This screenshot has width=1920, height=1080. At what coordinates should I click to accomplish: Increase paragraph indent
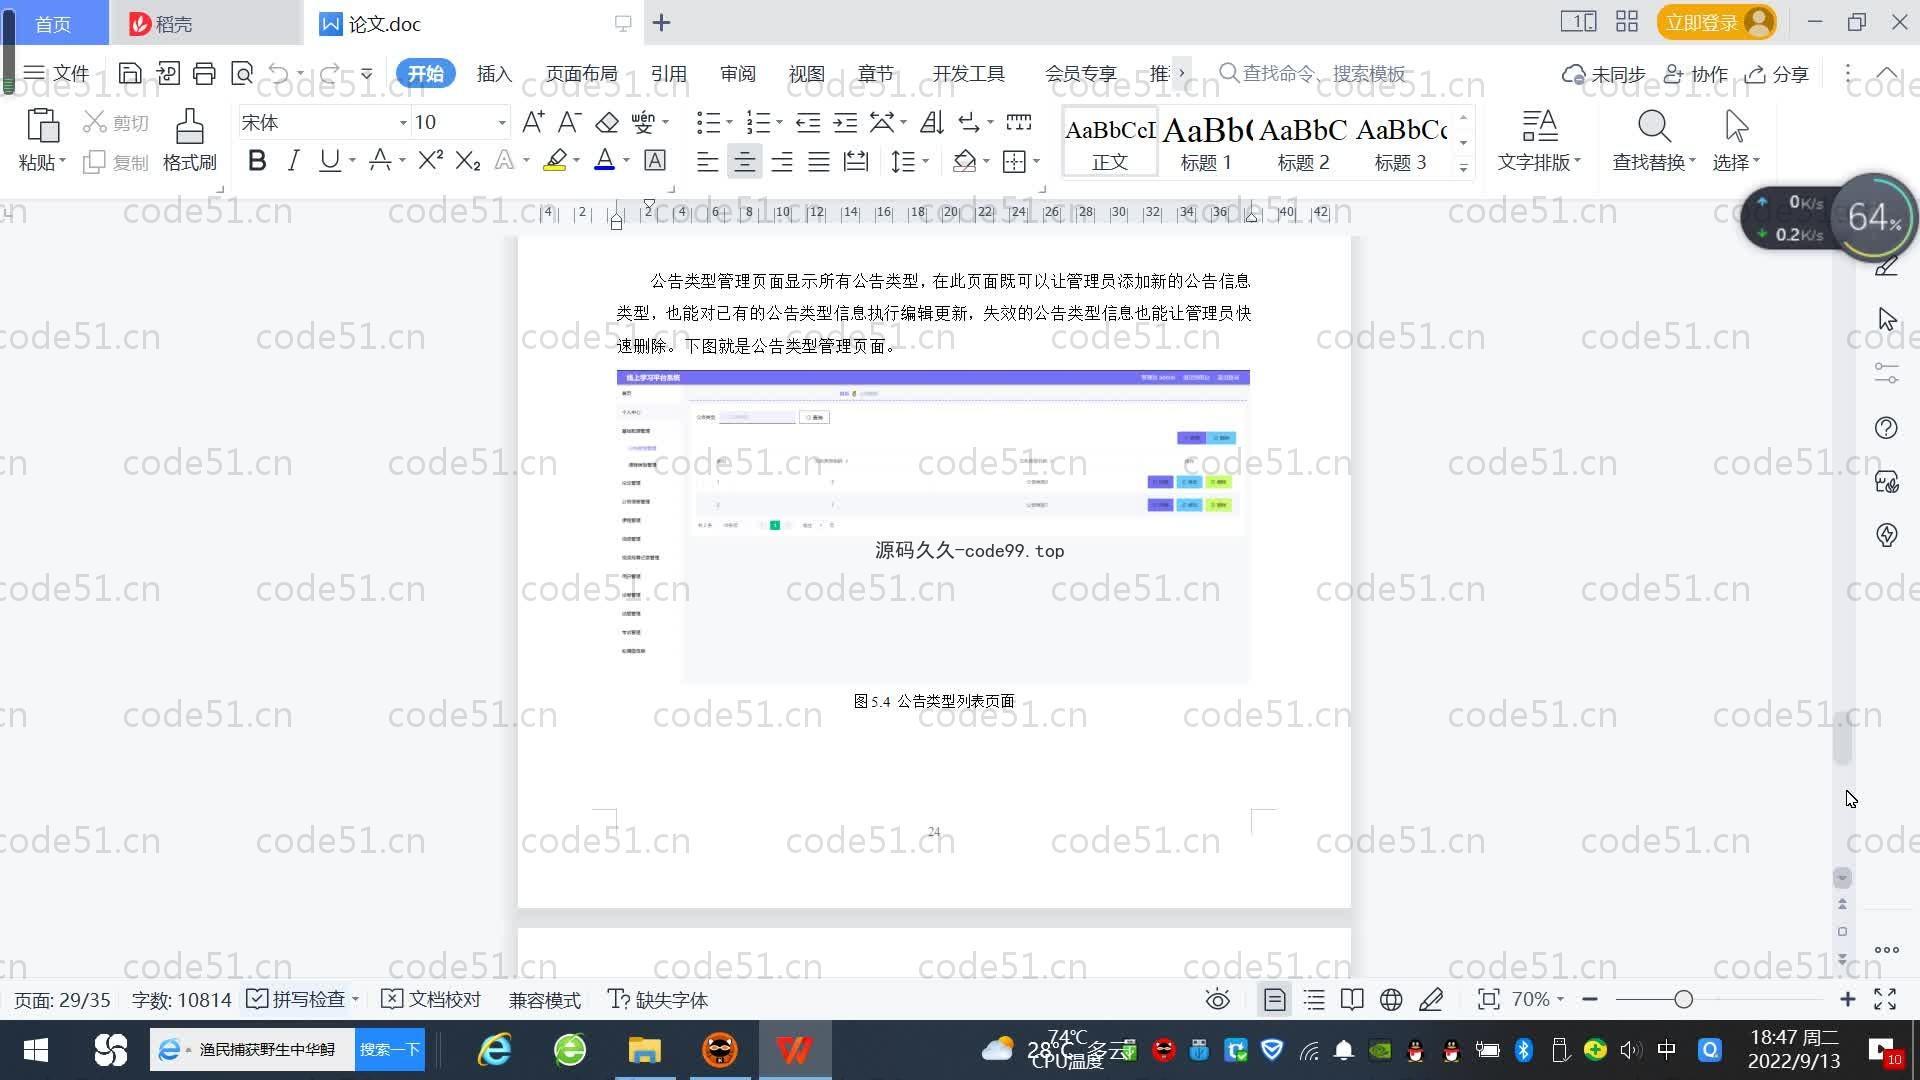click(x=845, y=122)
